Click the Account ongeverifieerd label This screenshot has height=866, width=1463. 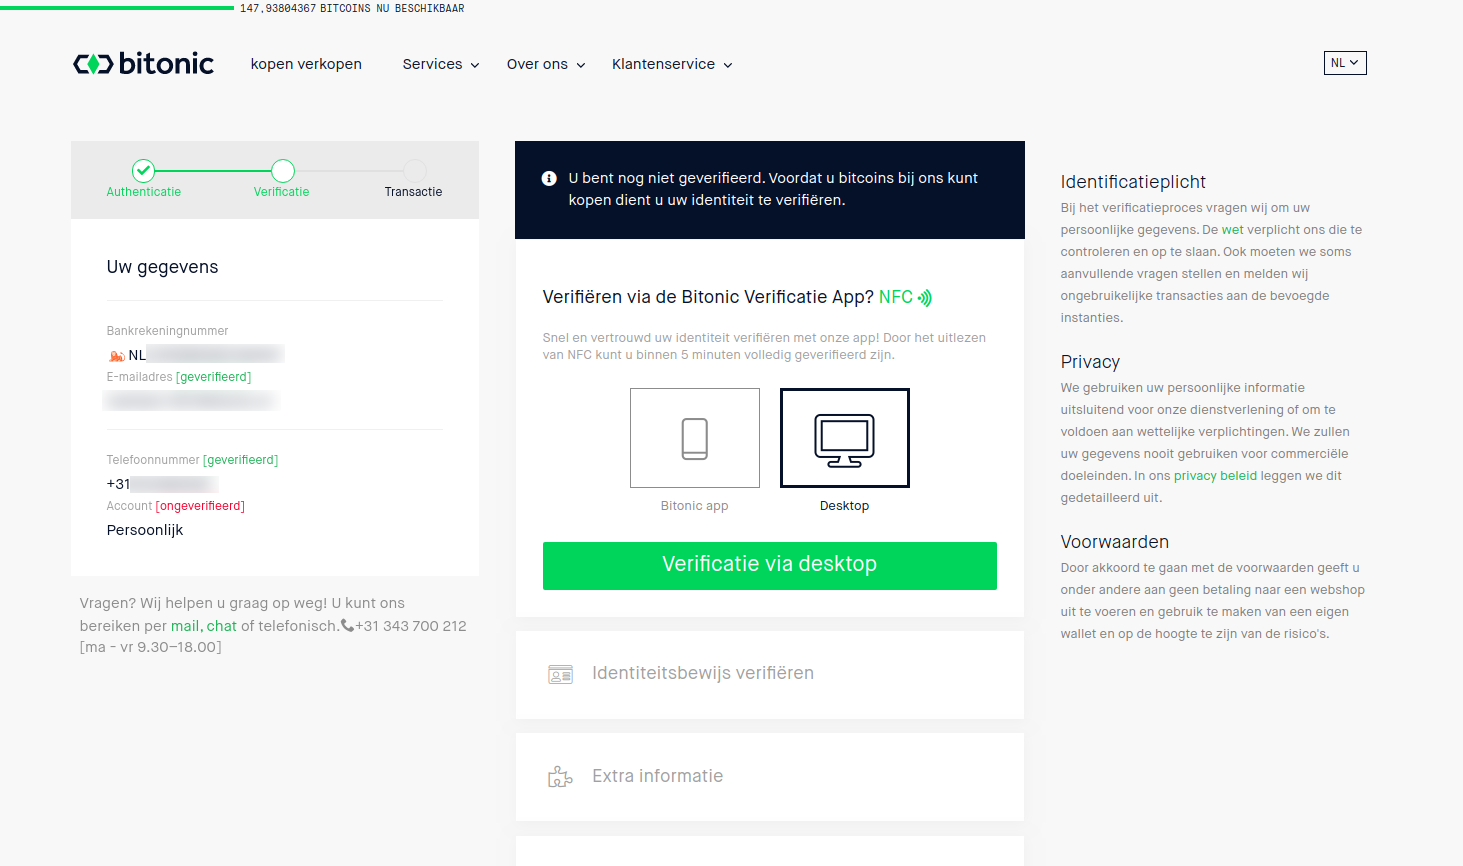(x=176, y=506)
